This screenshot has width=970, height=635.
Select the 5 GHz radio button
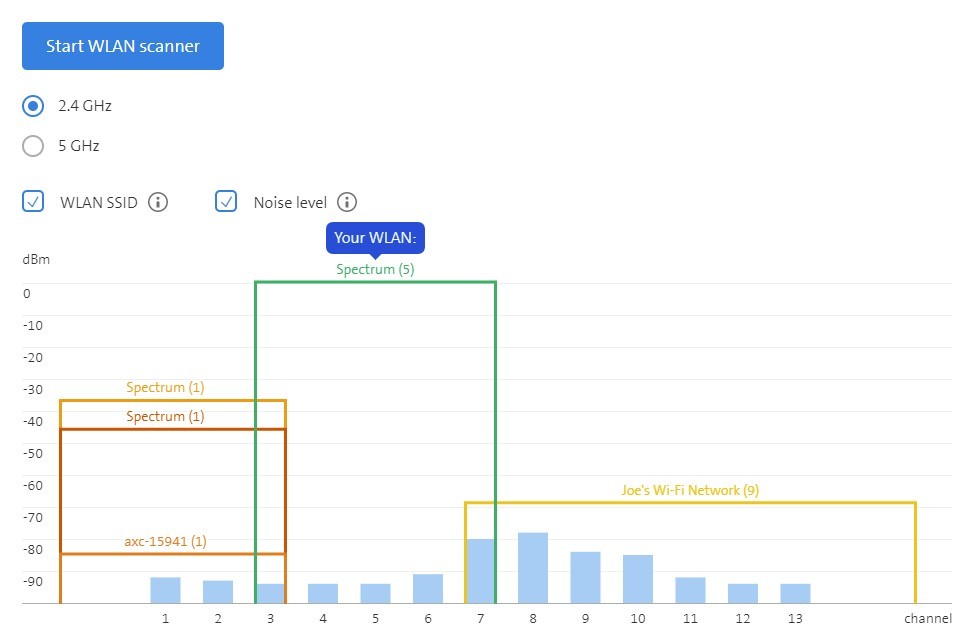(33, 146)
